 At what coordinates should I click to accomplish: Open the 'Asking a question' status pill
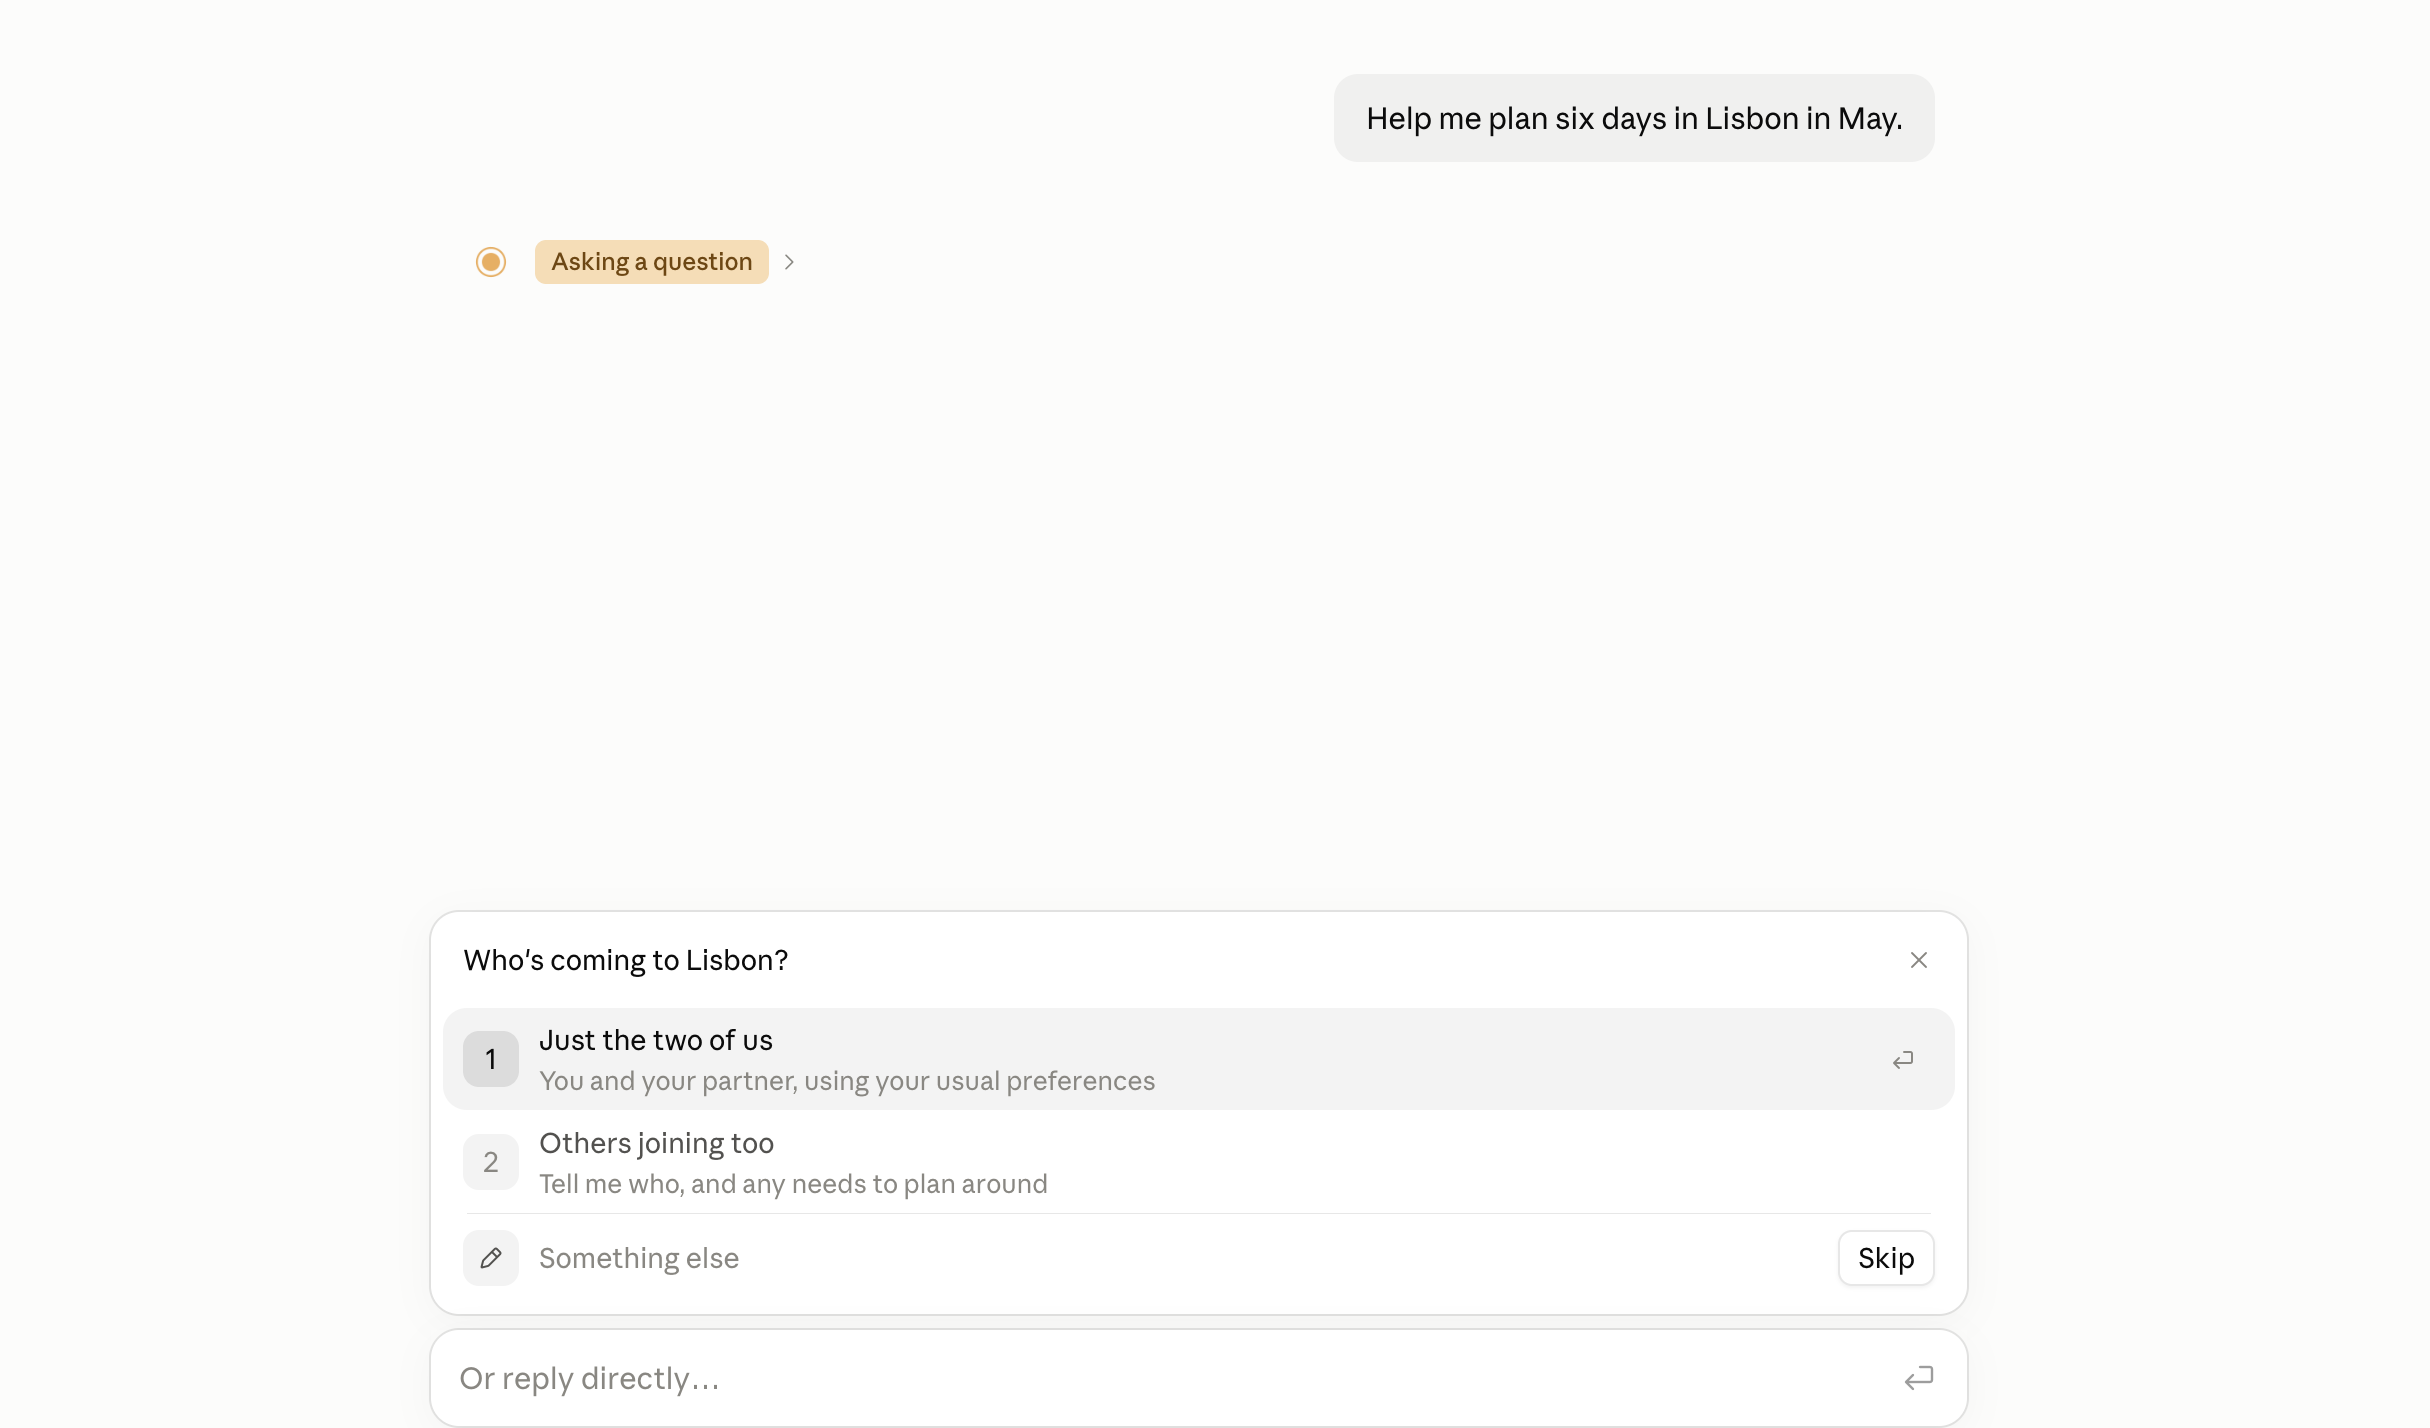651,262
